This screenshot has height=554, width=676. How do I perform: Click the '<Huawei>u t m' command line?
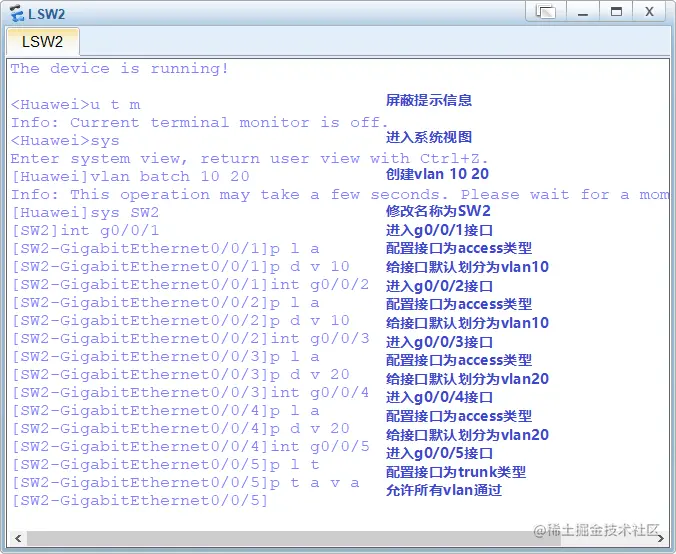75,105
